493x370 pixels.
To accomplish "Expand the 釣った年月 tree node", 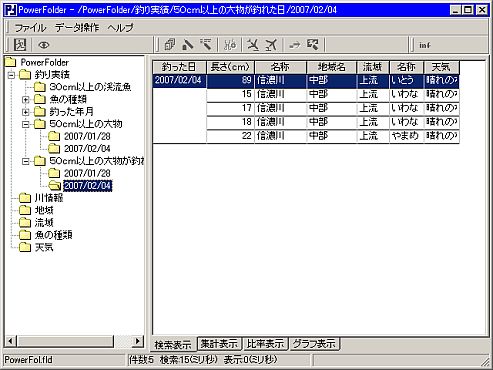I will (x=26, y=112).
